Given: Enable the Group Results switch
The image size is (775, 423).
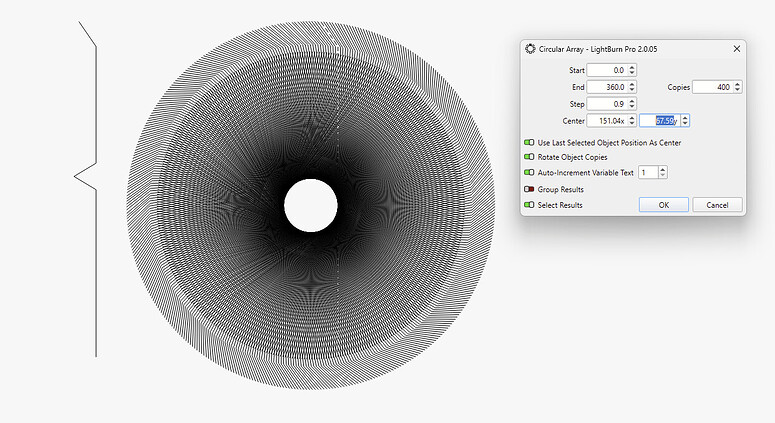Looking at the screenshot, I should pyautogui.click(x=529, y=189).
